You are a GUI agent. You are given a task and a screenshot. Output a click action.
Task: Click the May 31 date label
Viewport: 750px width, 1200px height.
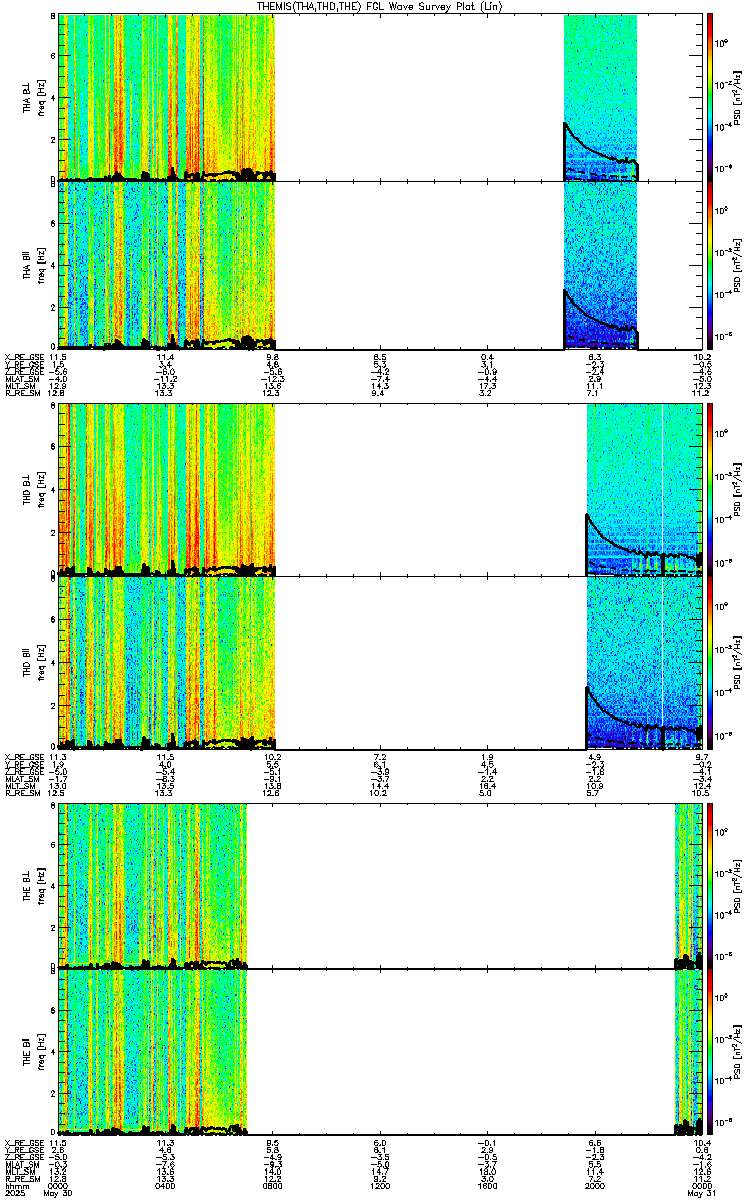tap(700, 1193)
